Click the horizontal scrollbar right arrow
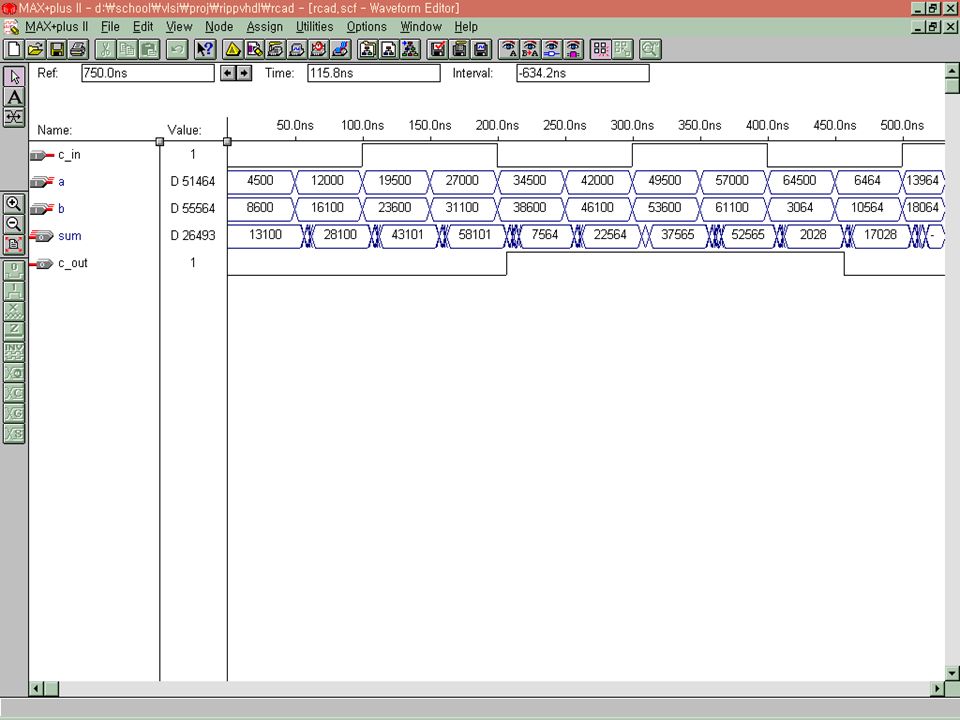The image size is (960, 720). click(937, 688)
